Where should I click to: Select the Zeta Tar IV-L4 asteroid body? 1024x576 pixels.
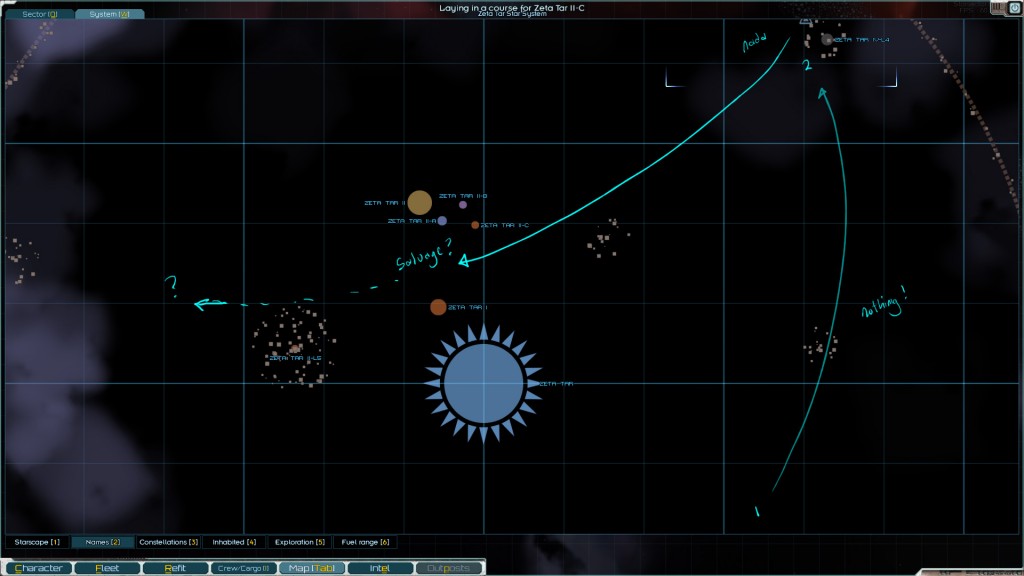point(826,40)
